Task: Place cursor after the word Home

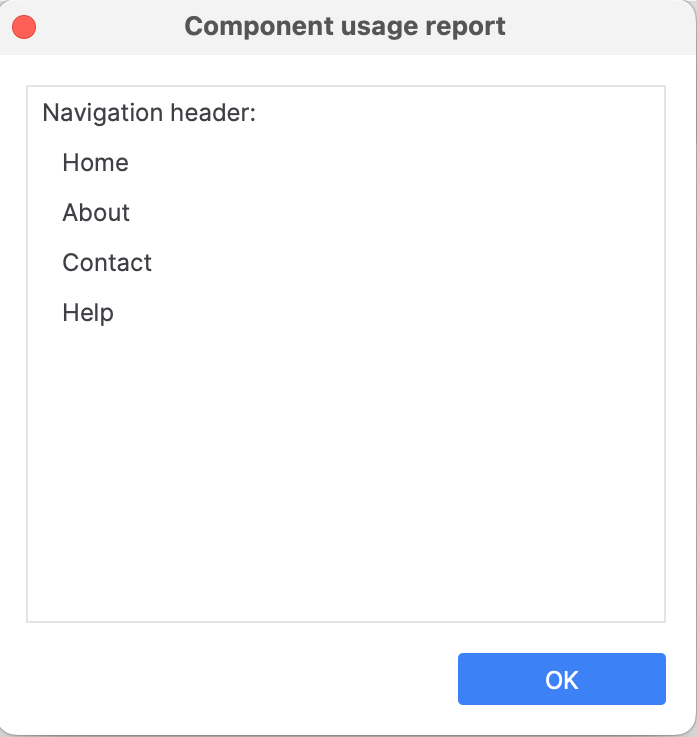Action: pos(130,163)
